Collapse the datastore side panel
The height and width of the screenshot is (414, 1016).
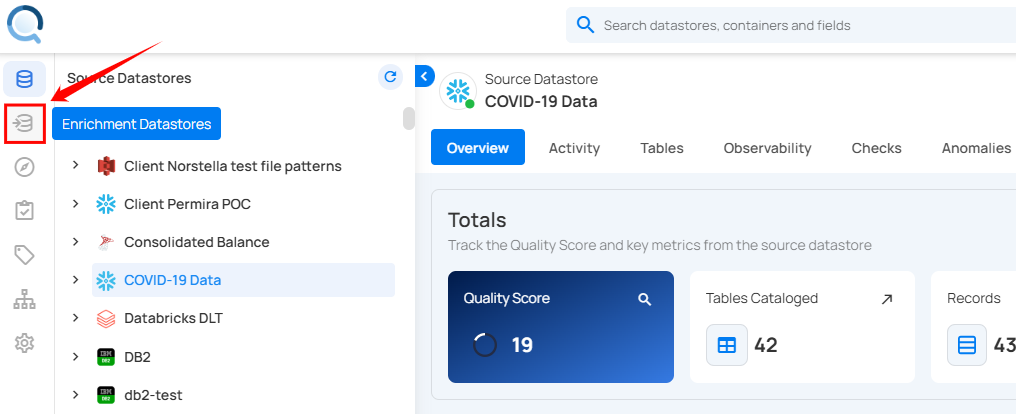coord(424,76)
